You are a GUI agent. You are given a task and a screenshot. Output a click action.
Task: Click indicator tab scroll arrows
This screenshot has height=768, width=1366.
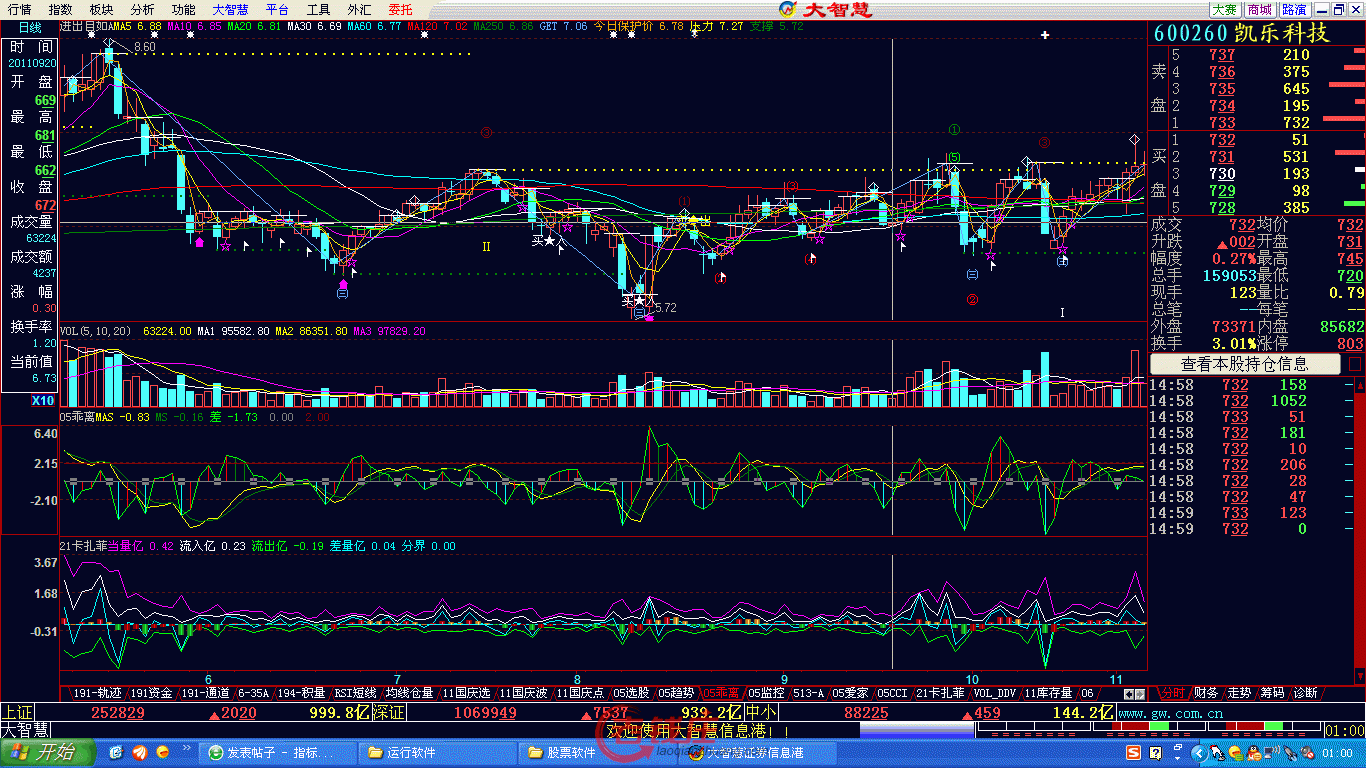pos(1134,693)
